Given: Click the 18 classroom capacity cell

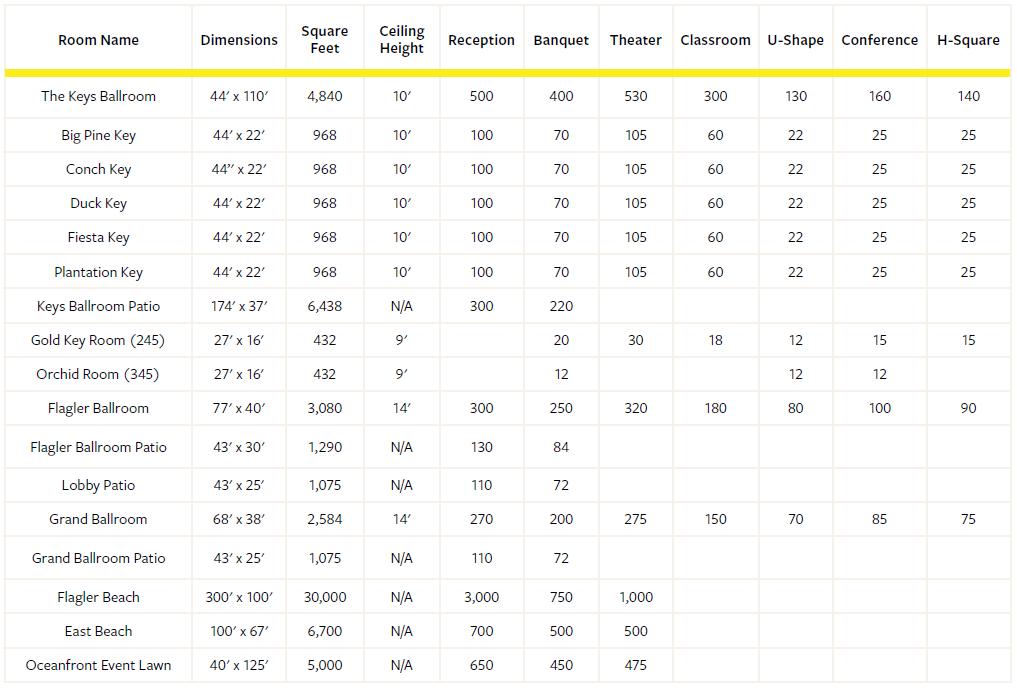Looking at the screenshot, I should [x=715, y=340].
